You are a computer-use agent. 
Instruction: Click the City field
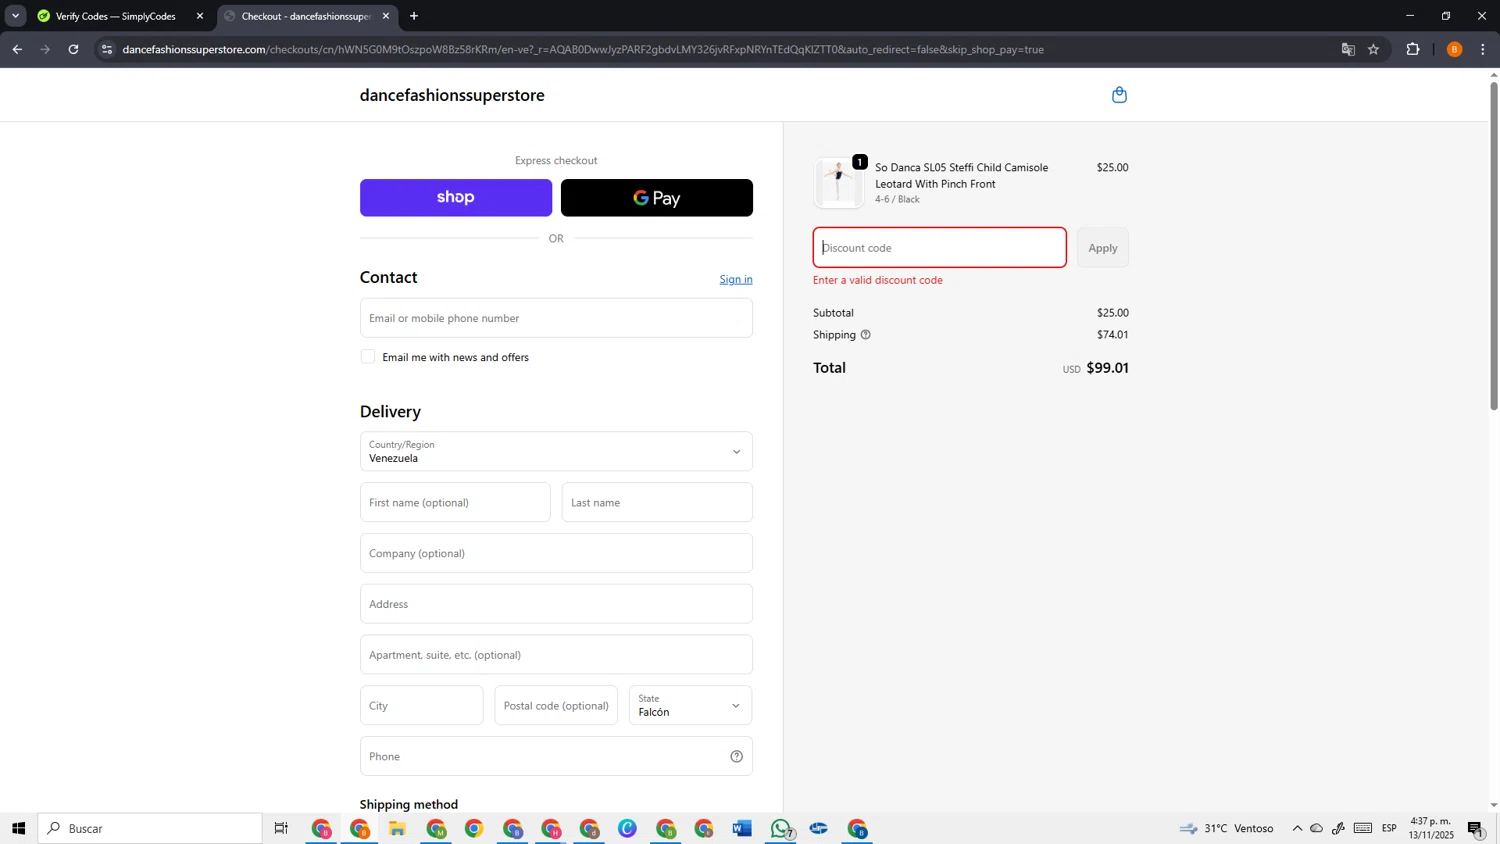pos(421,705)
